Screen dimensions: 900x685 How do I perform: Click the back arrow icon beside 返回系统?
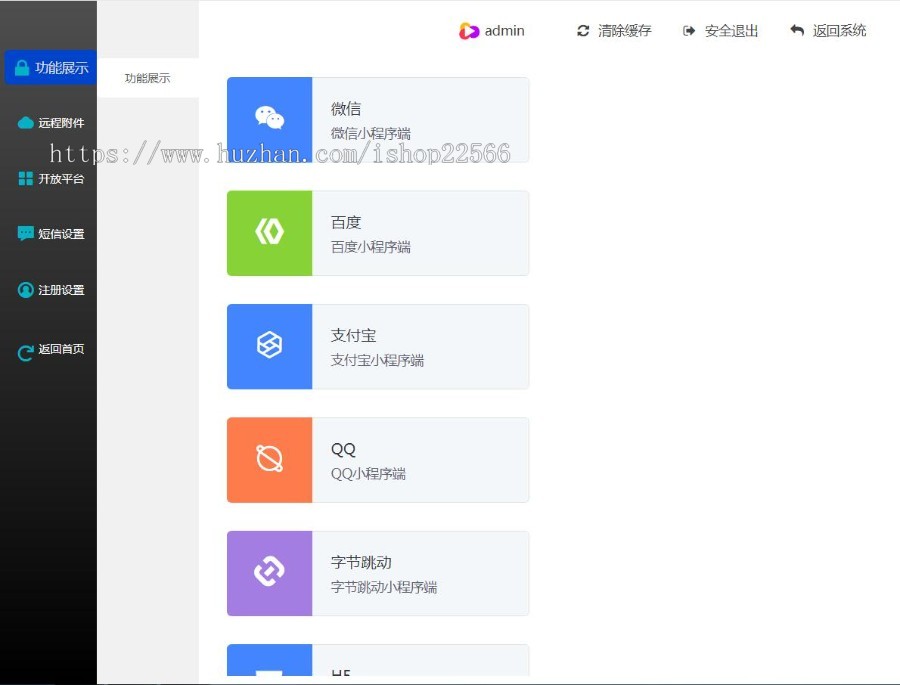pos(797,30)
